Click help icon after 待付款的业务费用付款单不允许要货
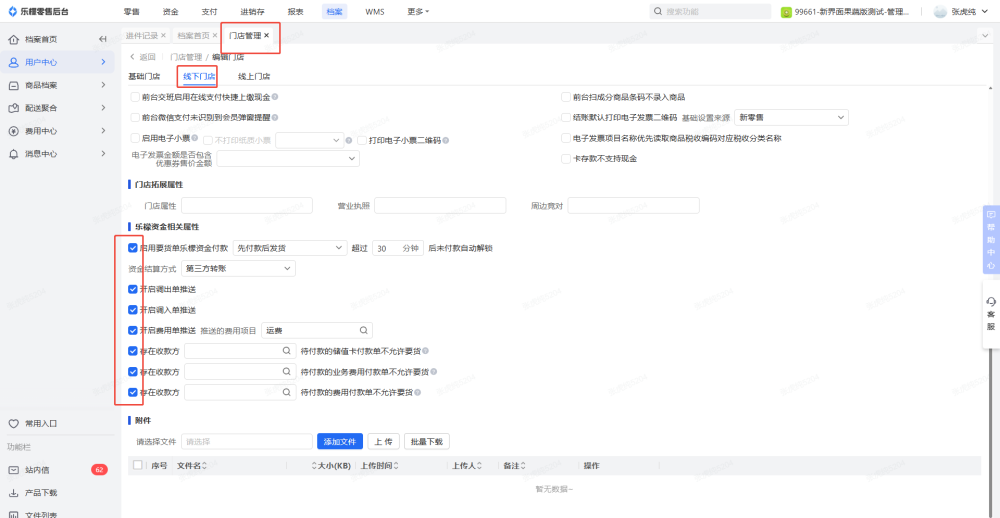The width and height of the screenshot is (1000, 518). click(x=433, y=371)
